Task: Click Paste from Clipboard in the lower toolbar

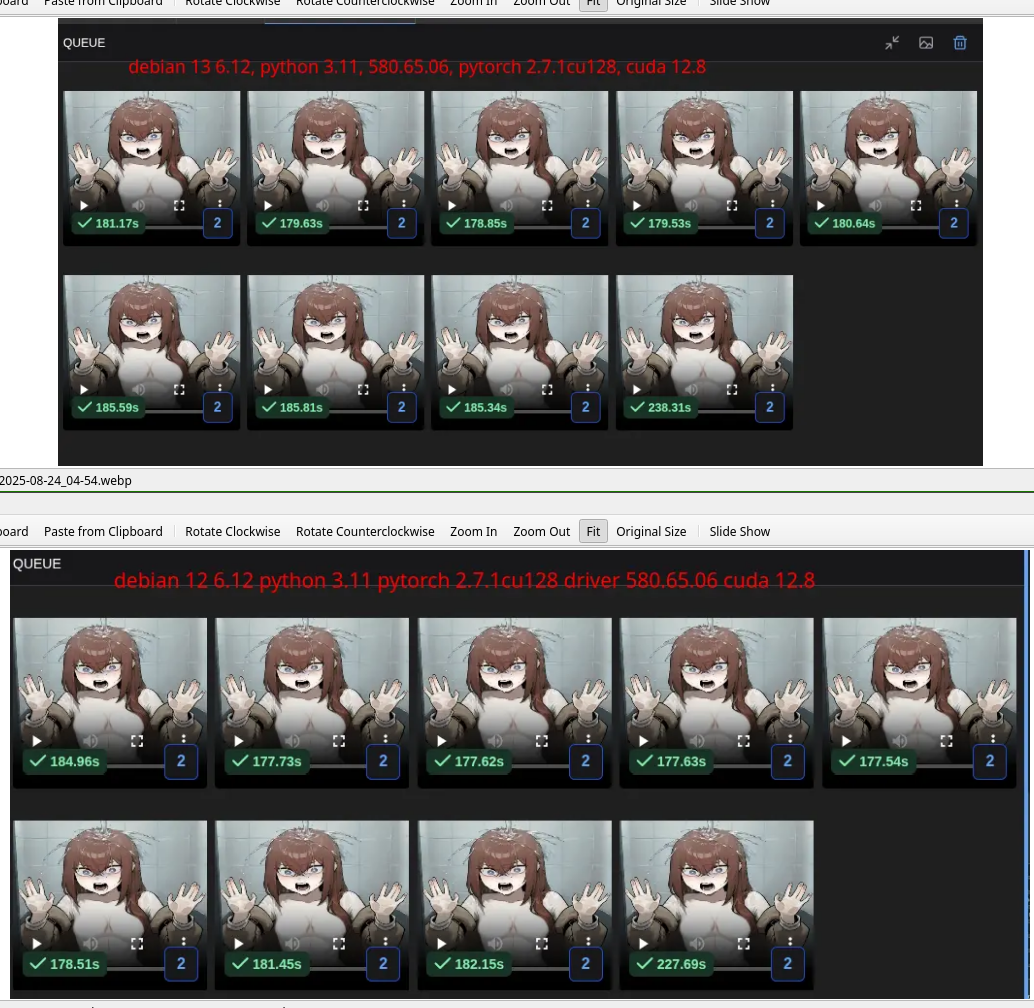Action: [103, 531]
